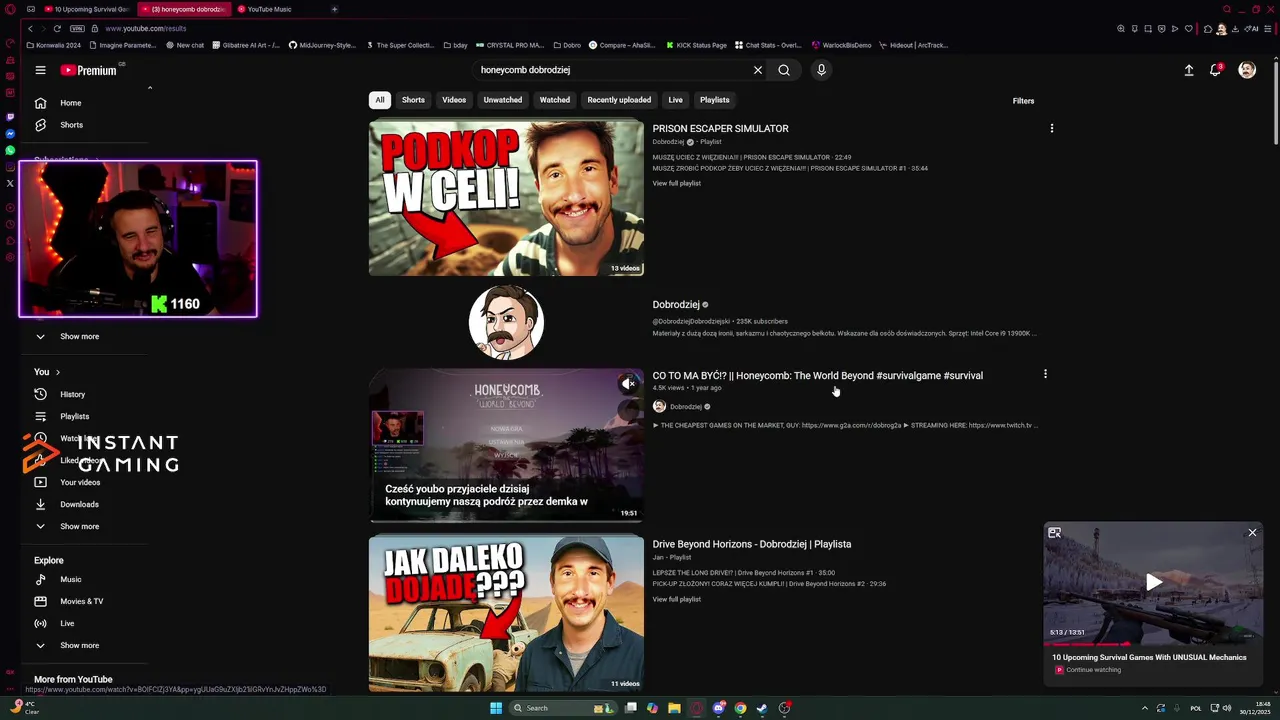Open File Explorer from the taskbar
This screenshot has width=1280, height=720.
(674, 708)
